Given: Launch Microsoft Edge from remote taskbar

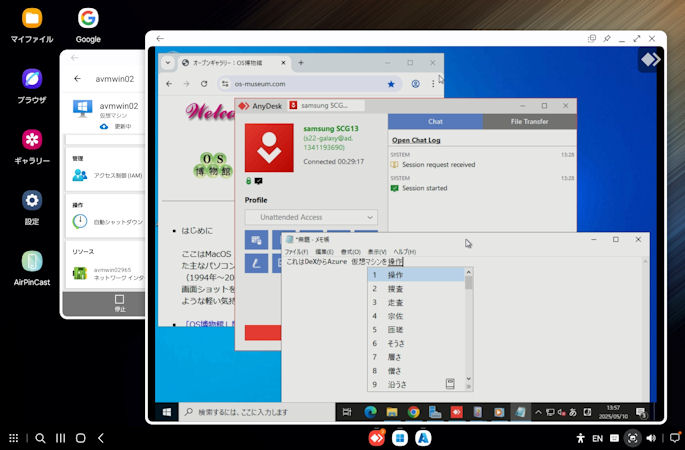Looking at the screenshot, I should (370, 412).
